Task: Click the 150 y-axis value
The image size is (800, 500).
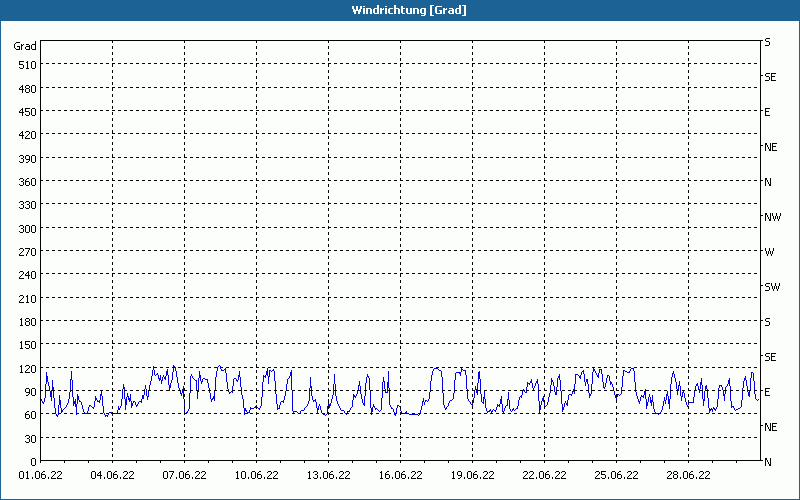Action: (x=27, y=345)
